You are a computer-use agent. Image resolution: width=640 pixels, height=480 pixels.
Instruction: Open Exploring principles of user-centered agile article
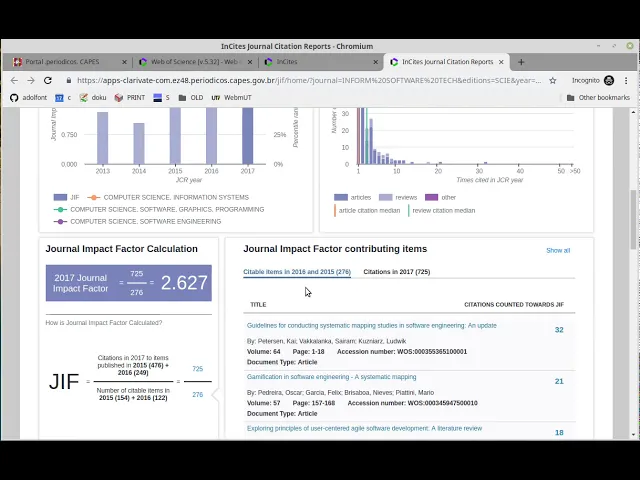(364, 429)
